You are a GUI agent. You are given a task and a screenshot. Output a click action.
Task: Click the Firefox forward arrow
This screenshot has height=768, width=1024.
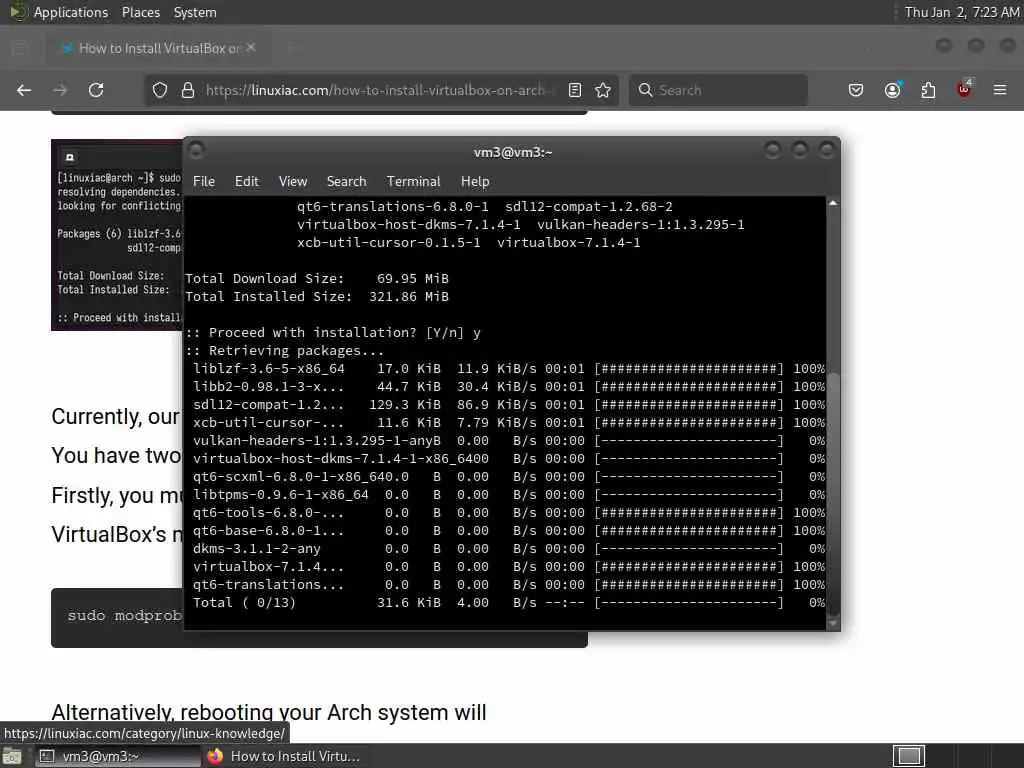pos(60,90)
